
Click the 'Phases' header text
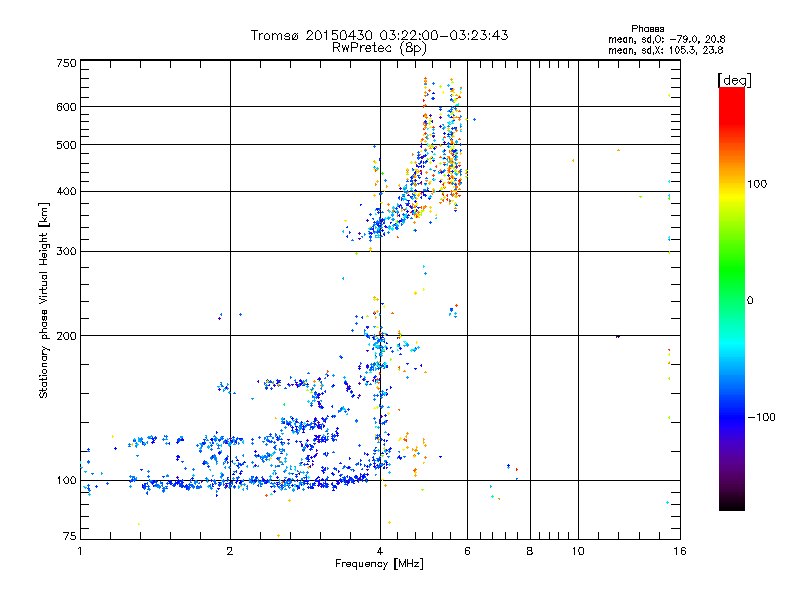point(647,29)
